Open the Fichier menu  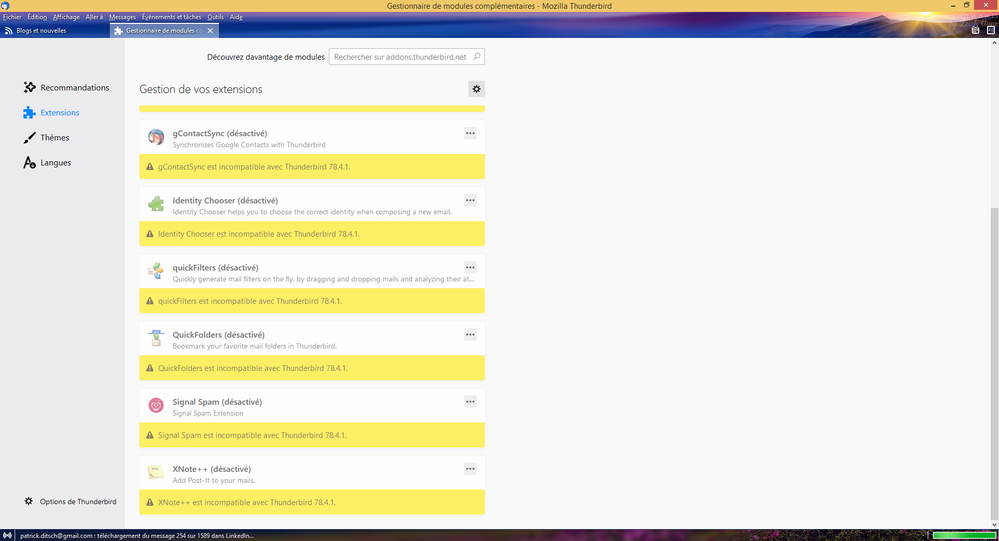[x=12, y=17]
